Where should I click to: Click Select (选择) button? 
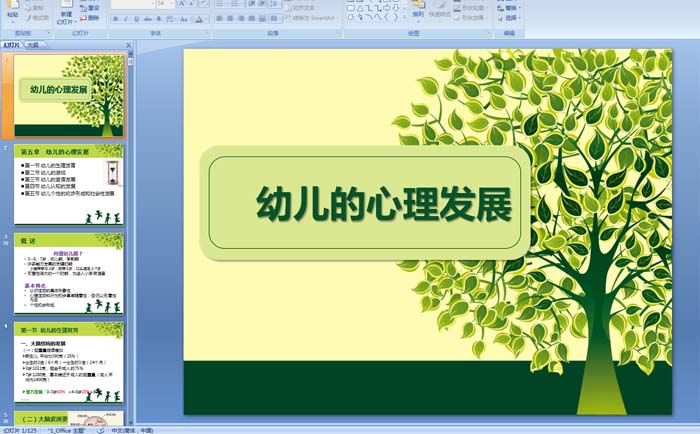point(508,18)
